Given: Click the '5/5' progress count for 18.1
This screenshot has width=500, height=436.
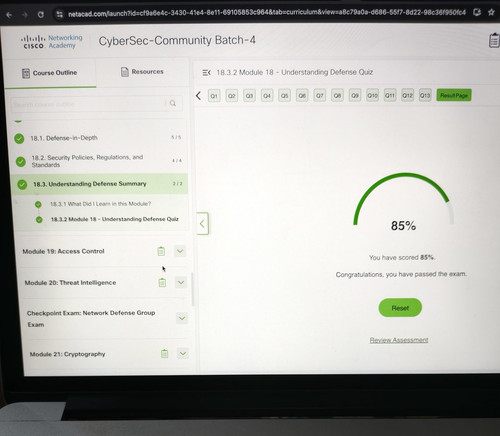Looking at the screenshot, I should (176, 137).
